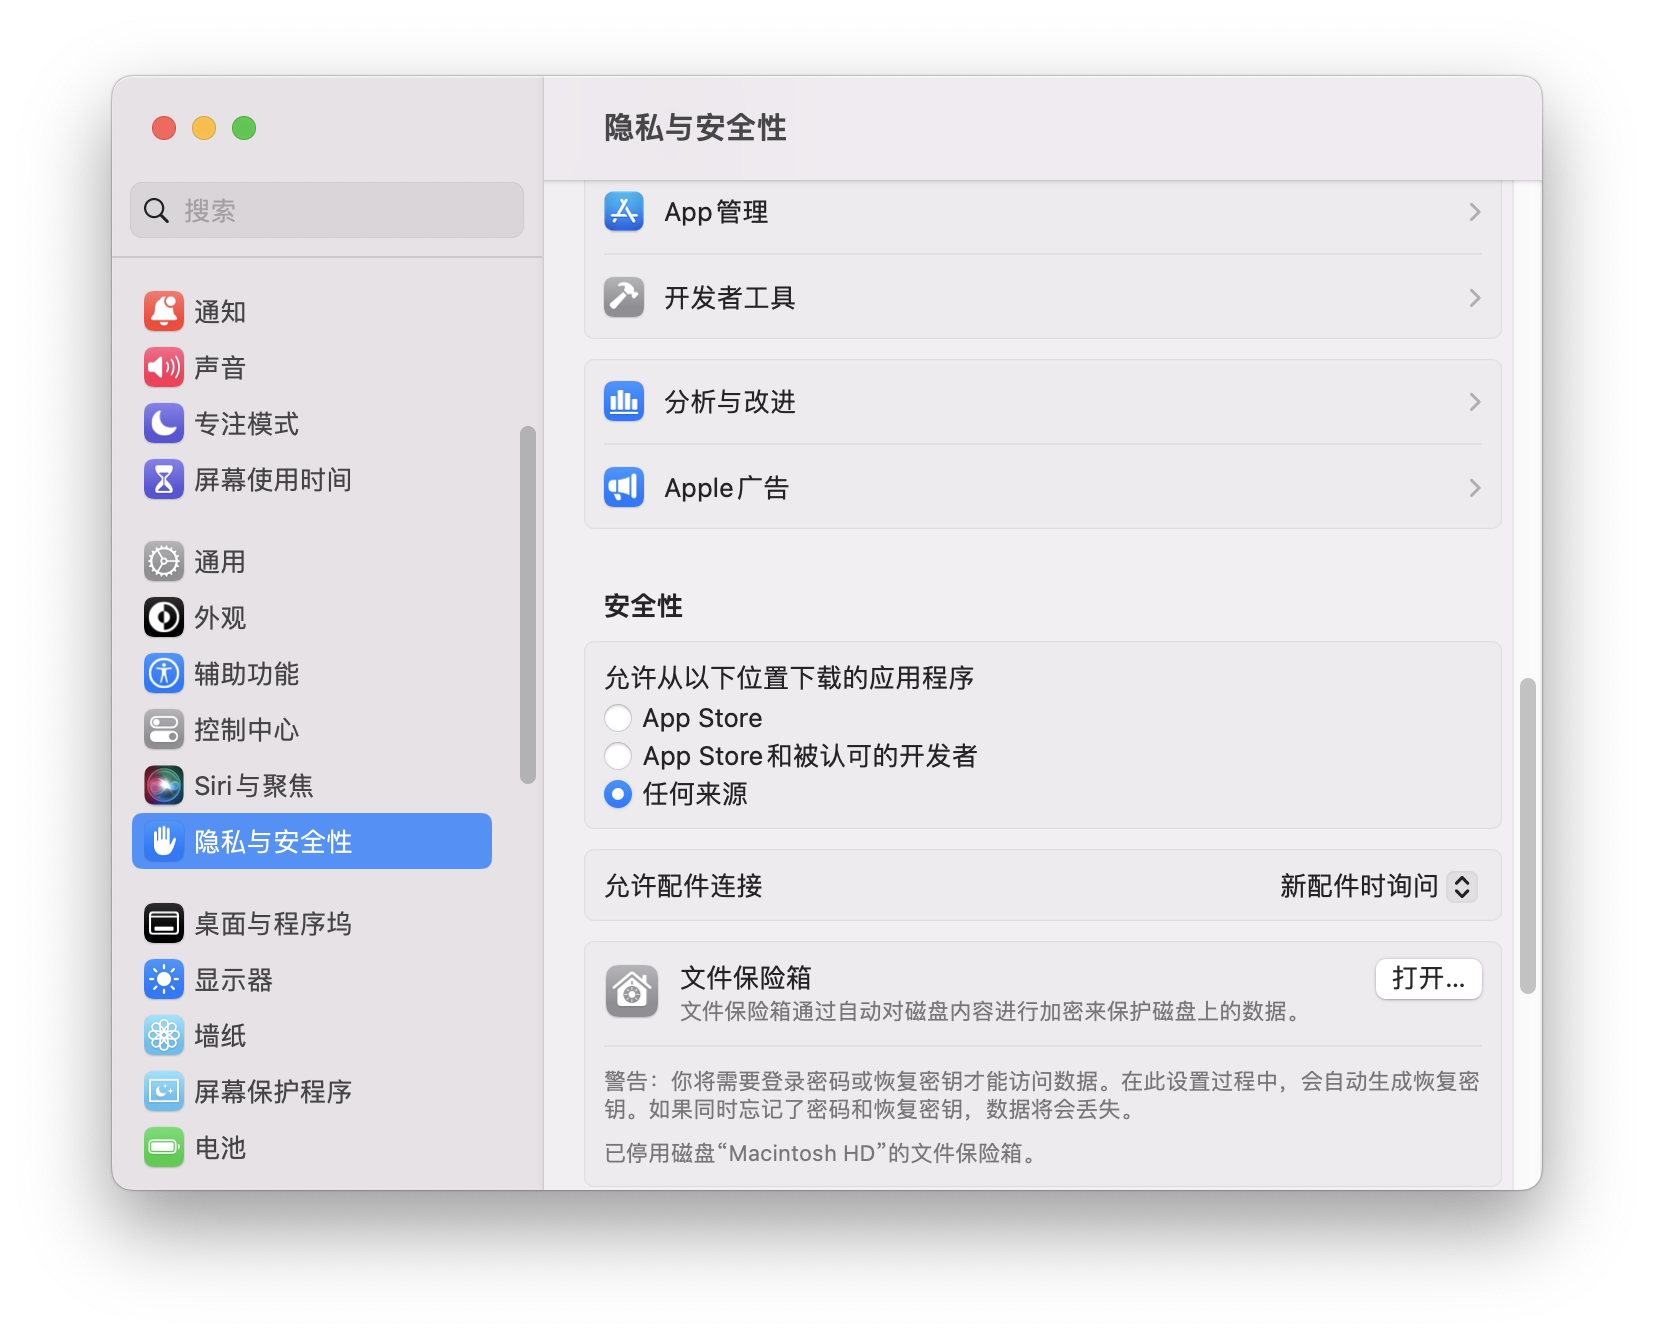选择 App Store 和被认可的开发者

pyautogui.click(x=618, y=756)
